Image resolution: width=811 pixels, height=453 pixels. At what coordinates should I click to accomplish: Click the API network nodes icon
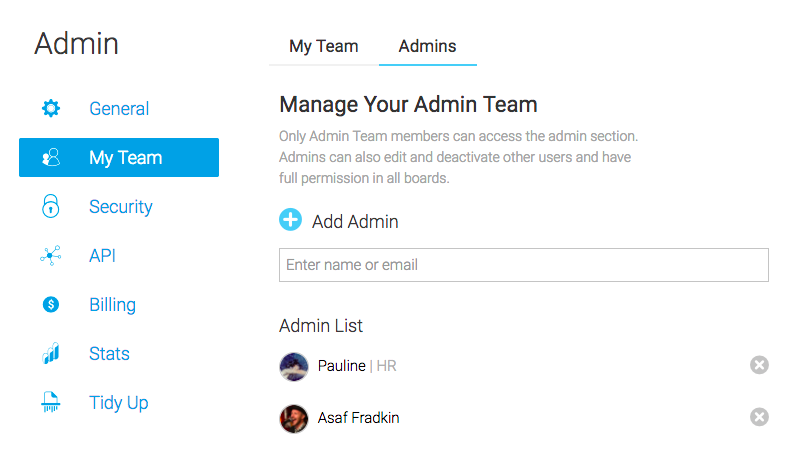51,255
